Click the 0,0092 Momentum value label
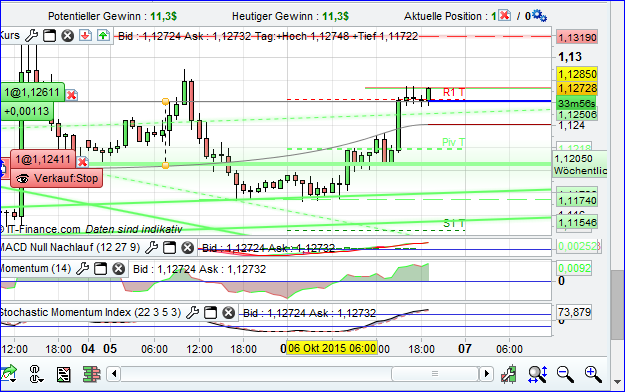Screen dimensions: 625x392 tap(574, 268)
